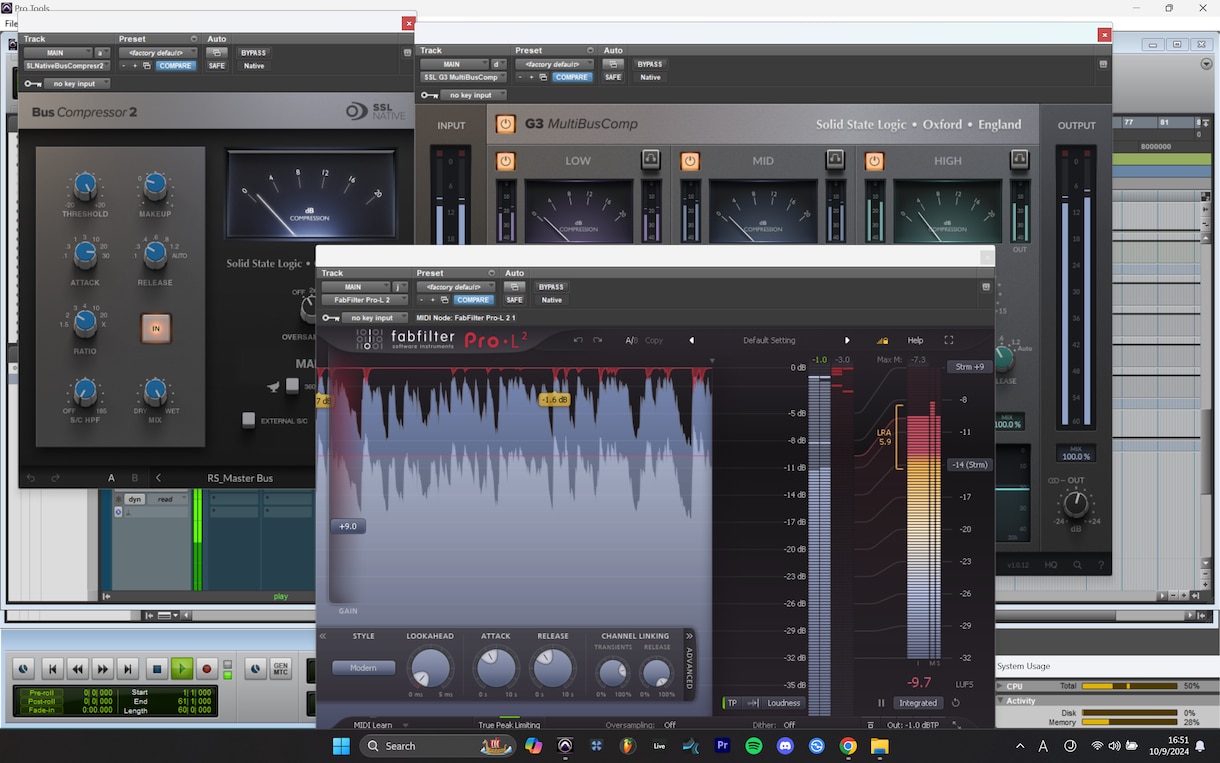
Task: Collapse the Pro-L 2 controls with left chevrons
Action: click(323, 636)
